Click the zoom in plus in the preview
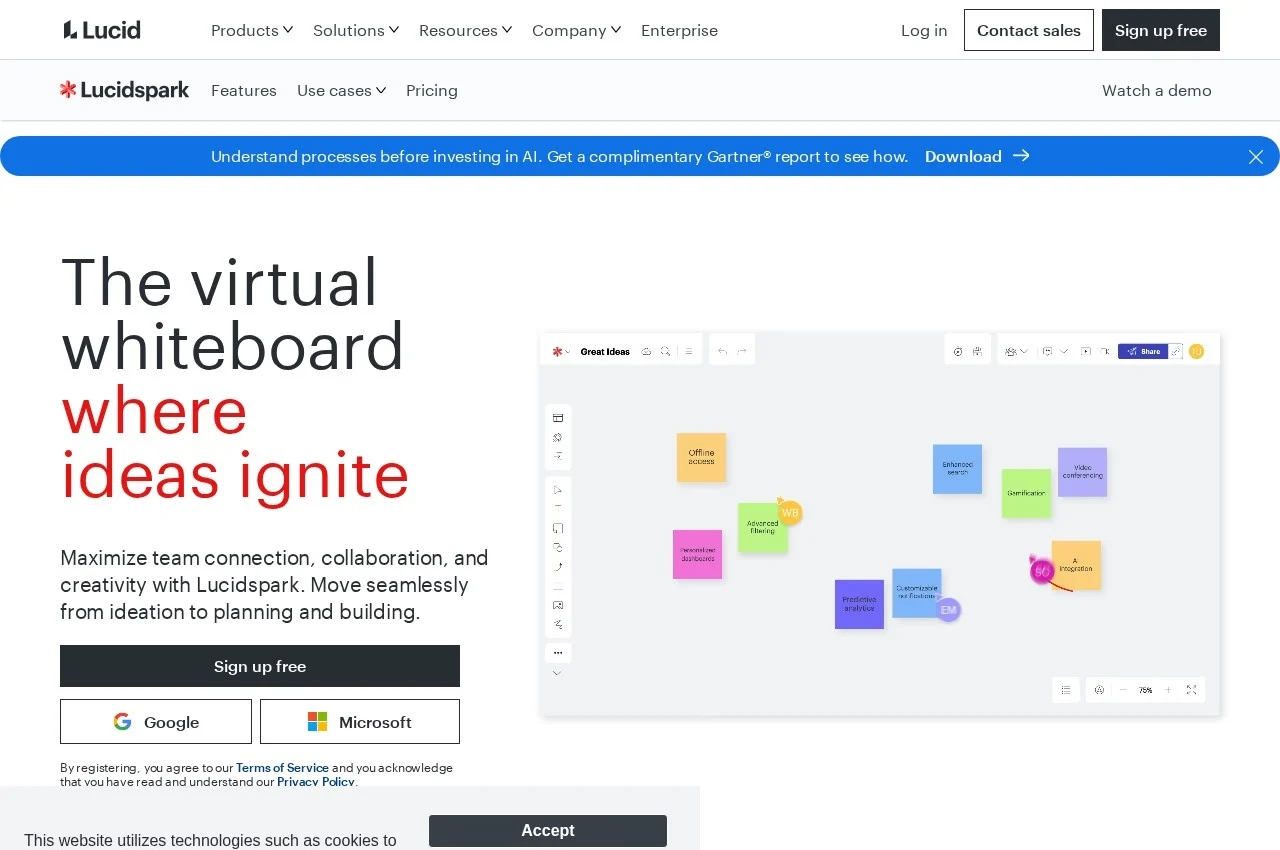 pos(1168,690)
